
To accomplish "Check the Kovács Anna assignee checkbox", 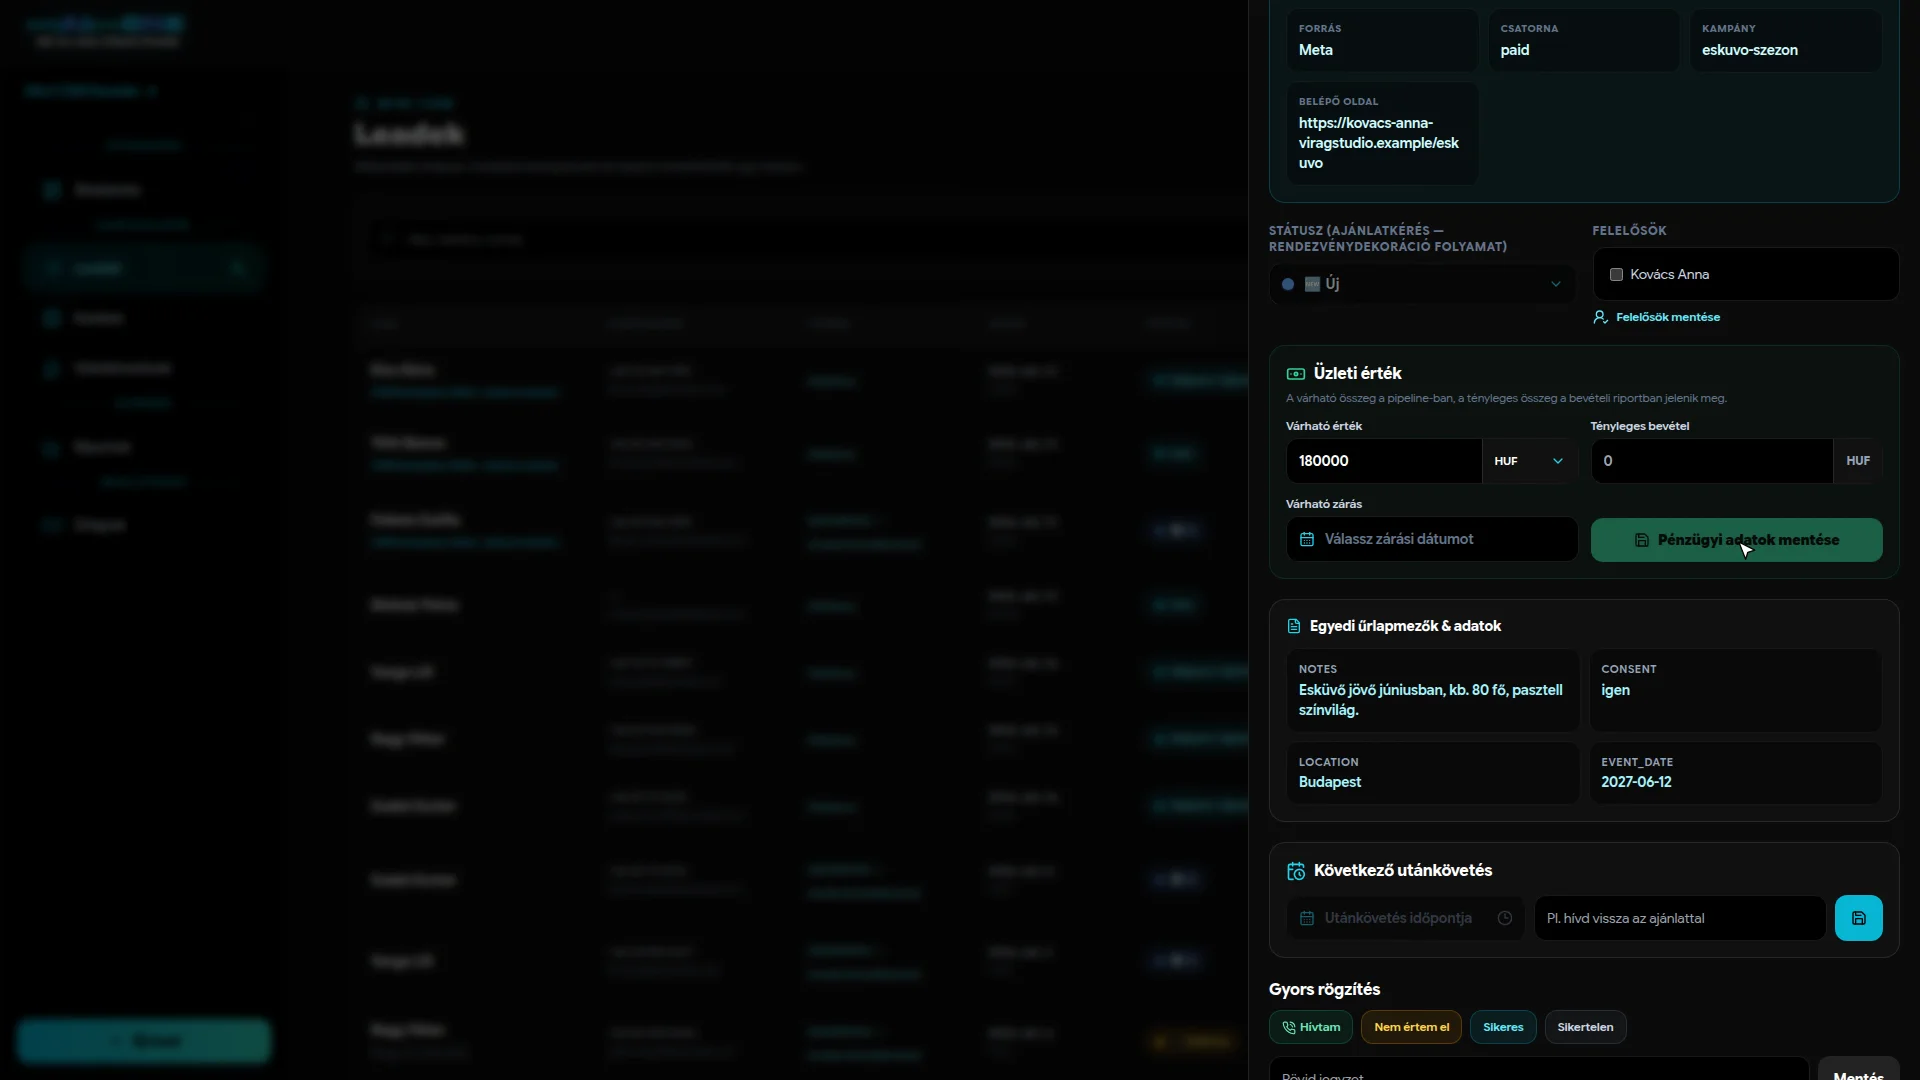I will (1616, 274).
